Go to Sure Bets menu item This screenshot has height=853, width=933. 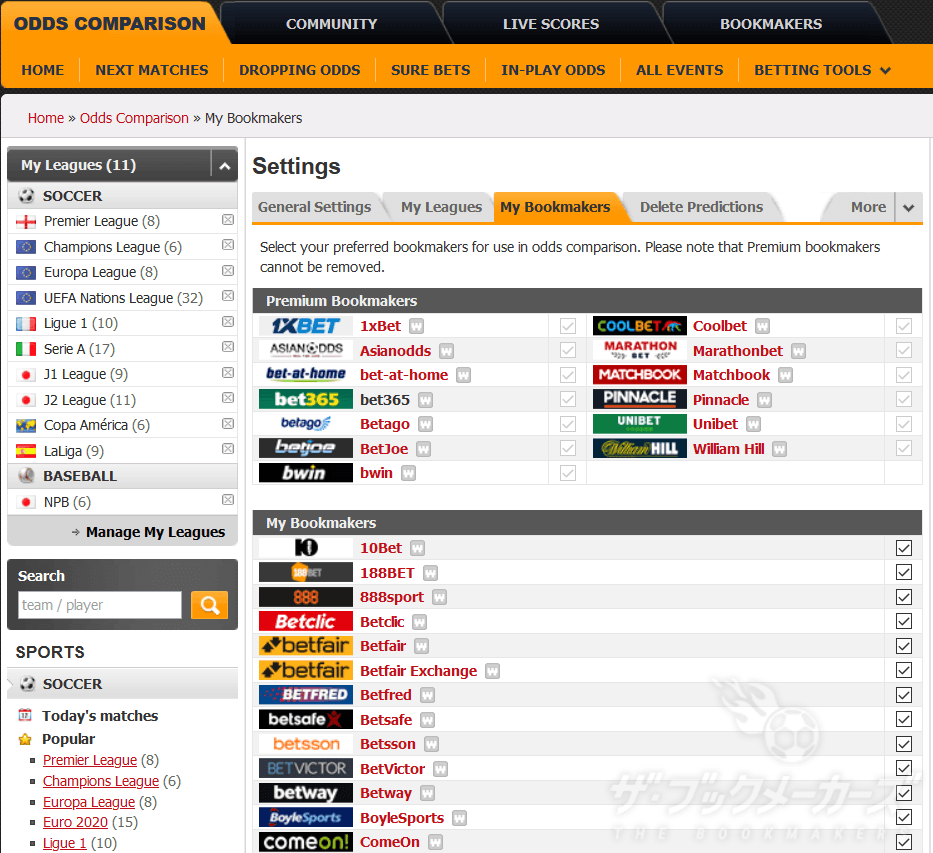430,70
